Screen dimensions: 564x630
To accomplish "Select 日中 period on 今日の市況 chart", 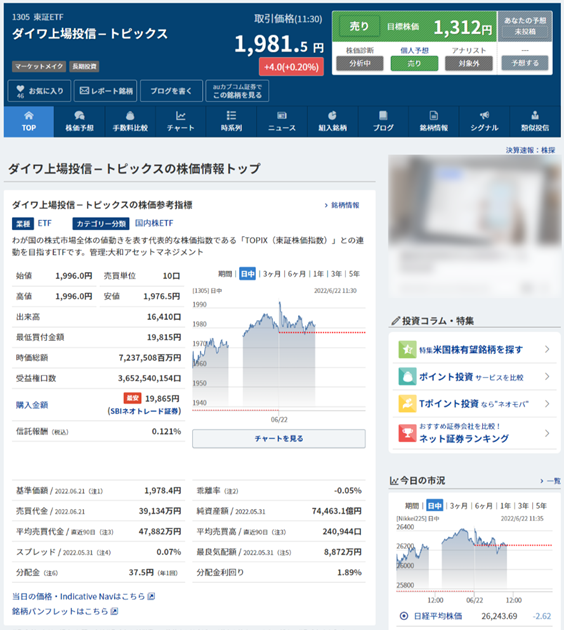I will click(435, 506).
